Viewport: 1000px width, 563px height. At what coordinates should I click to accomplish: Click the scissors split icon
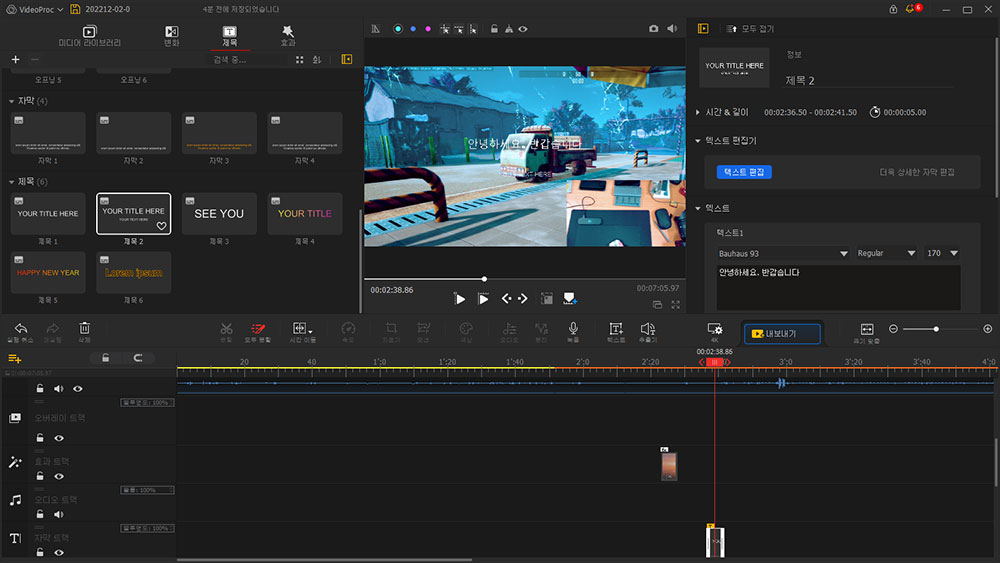pyautogui.click(x=226, y=328)
